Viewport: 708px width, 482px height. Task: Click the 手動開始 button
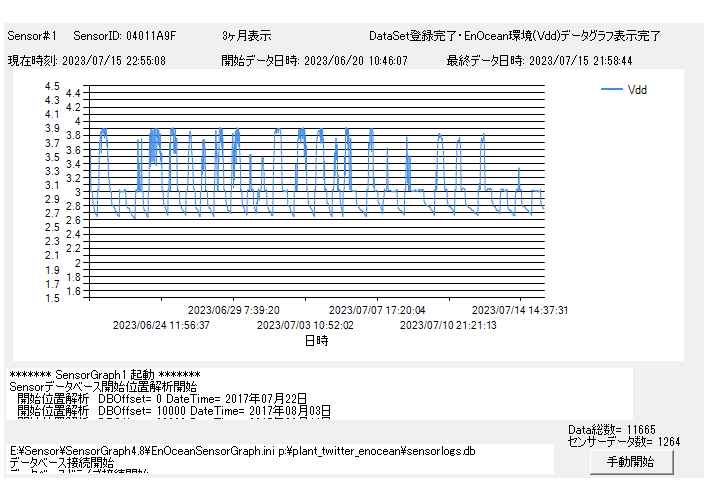pos(630,462)
